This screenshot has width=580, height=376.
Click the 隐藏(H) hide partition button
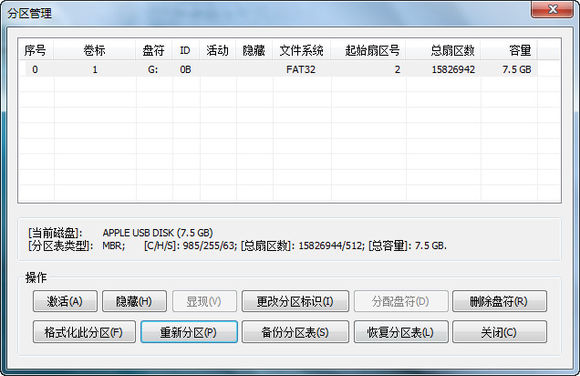point(134,301)
